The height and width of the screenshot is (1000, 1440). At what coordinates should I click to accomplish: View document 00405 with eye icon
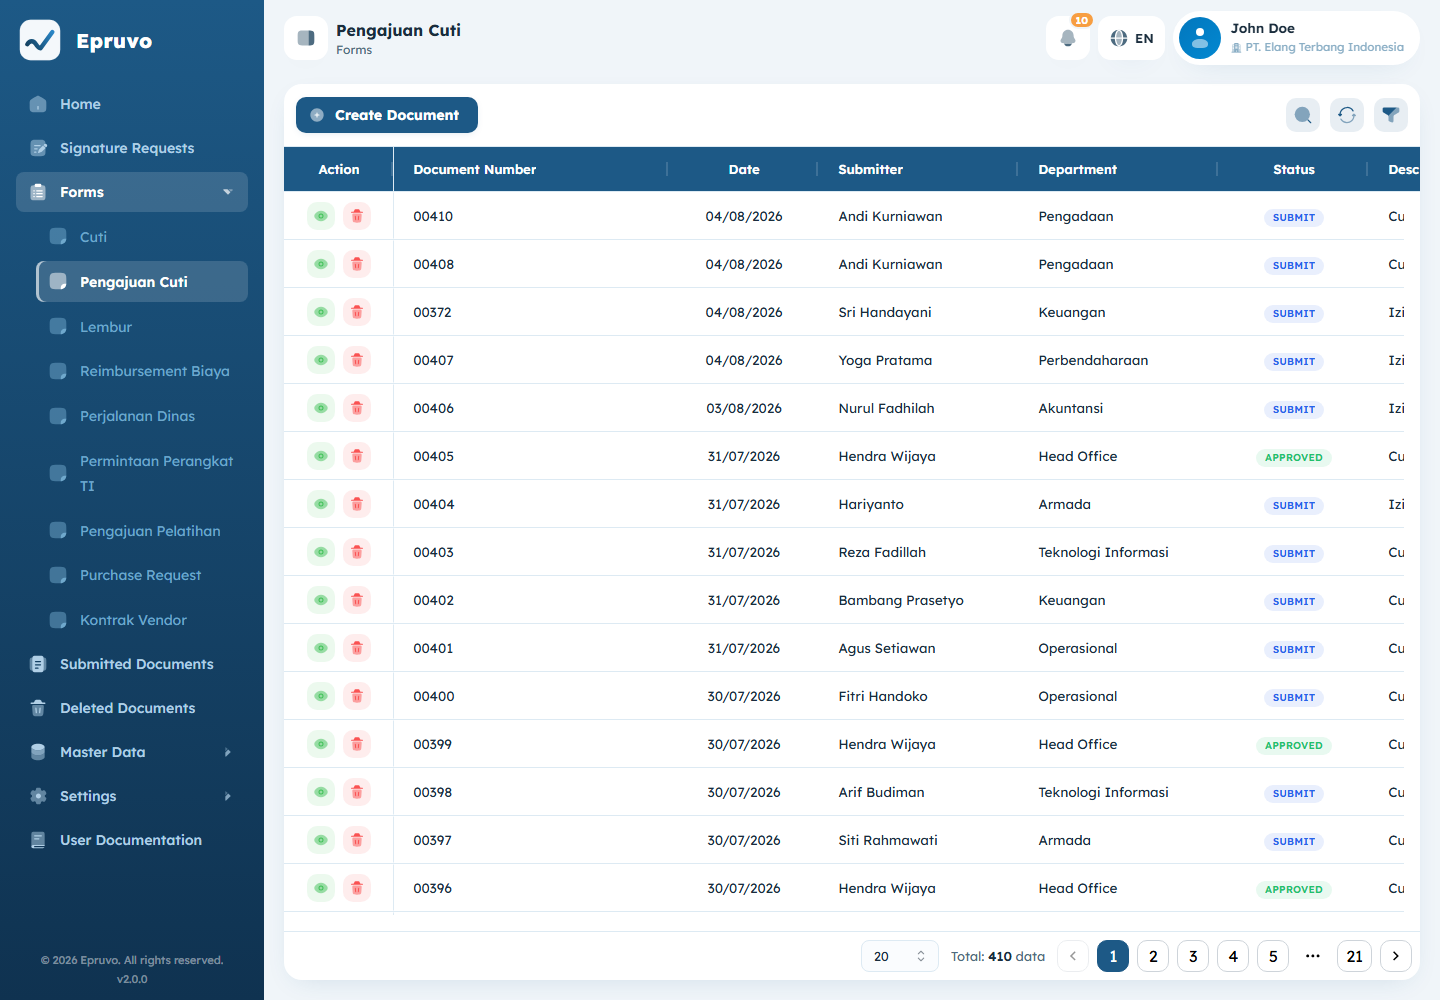click(321, 456)
